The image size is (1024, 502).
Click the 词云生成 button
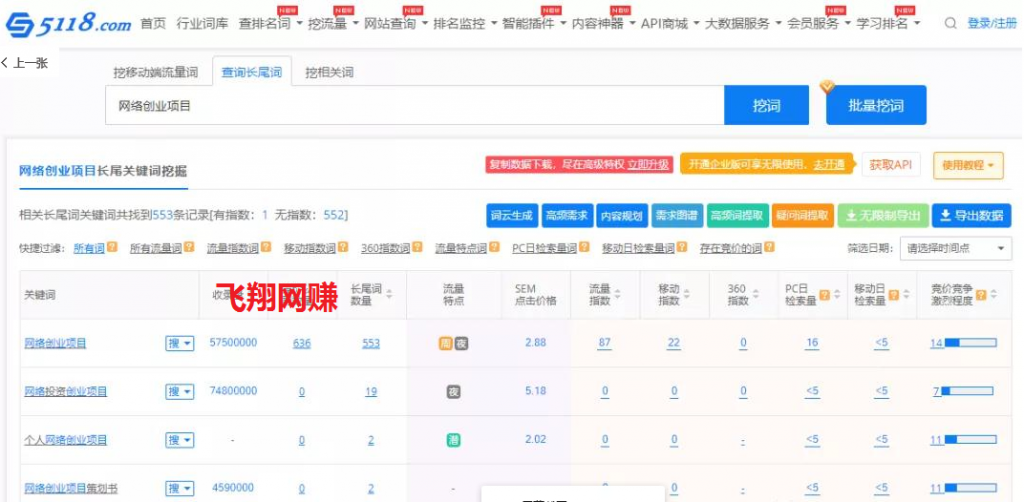[512, 215]
